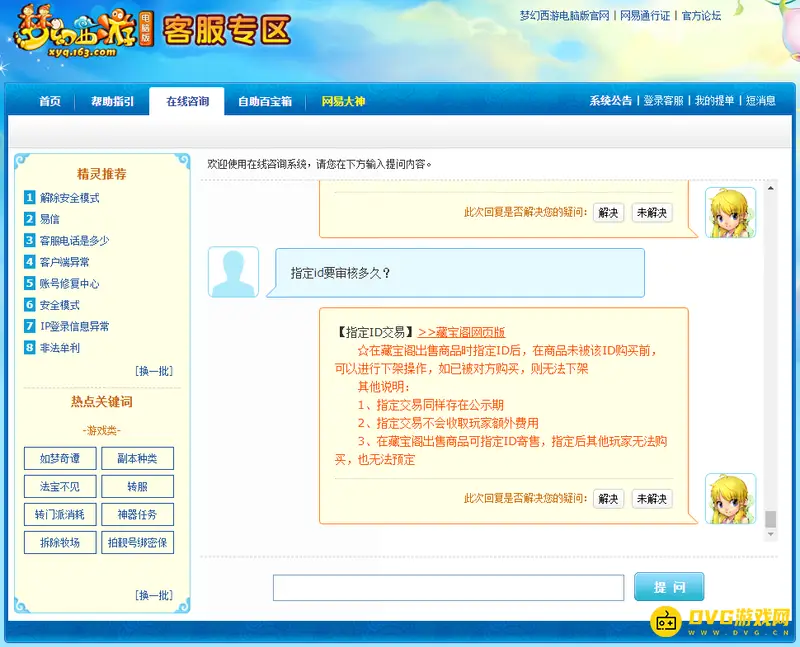800x647 pixels.
Task: Click the lower blonde fairy assistant avatar
Action: pyautogui.click(x=730, y=499)
